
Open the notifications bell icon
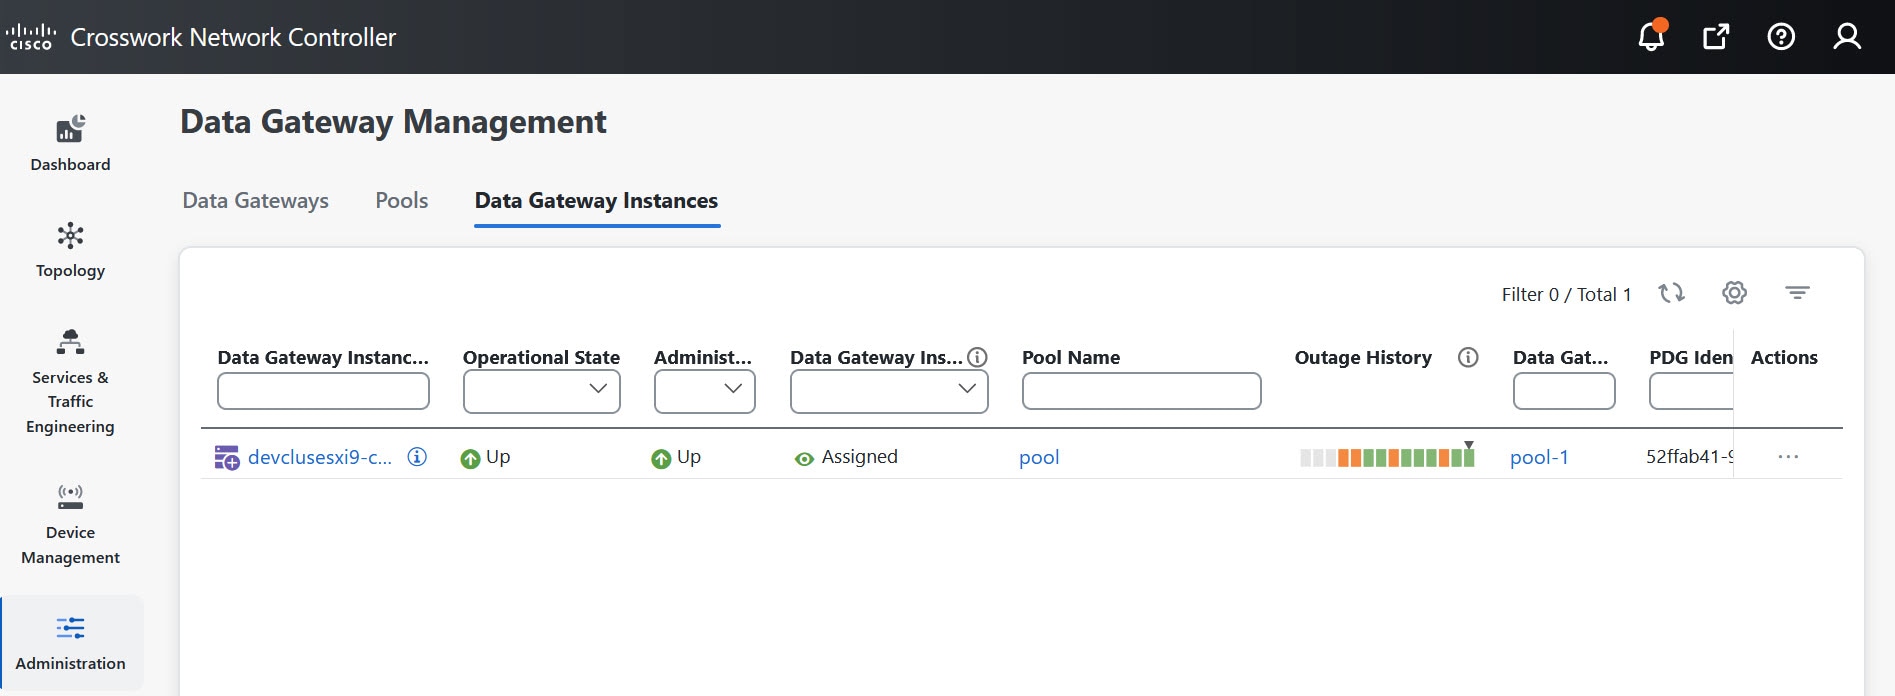[x=1651, y=36]
